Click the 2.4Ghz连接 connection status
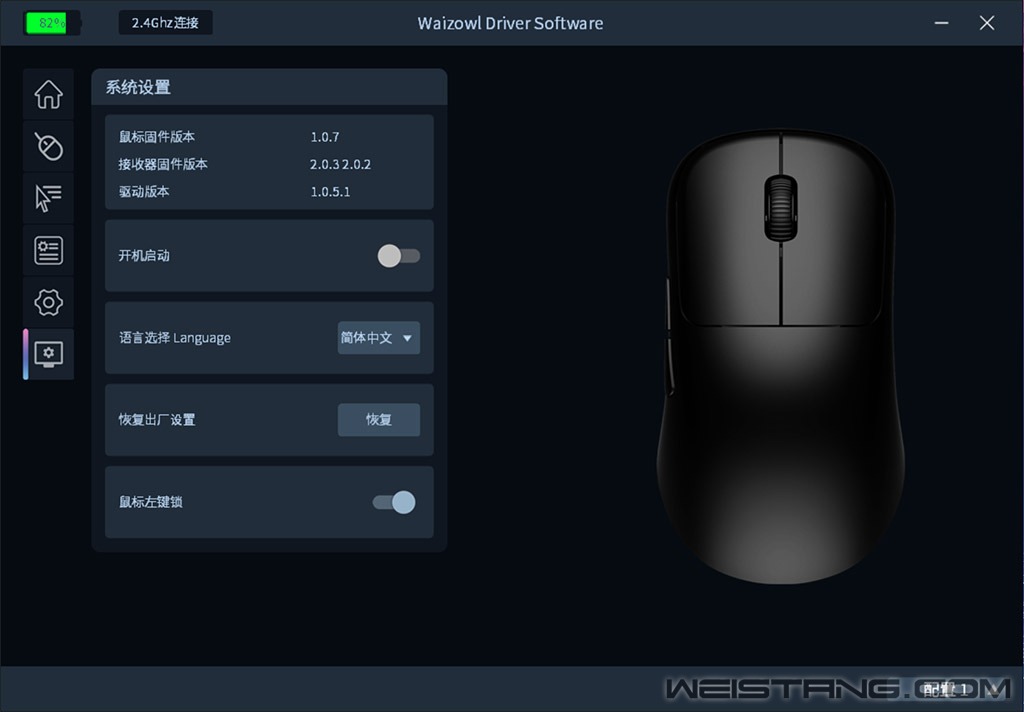The width and height of the screenshot is (1024, 712). (x=165, y=23)
